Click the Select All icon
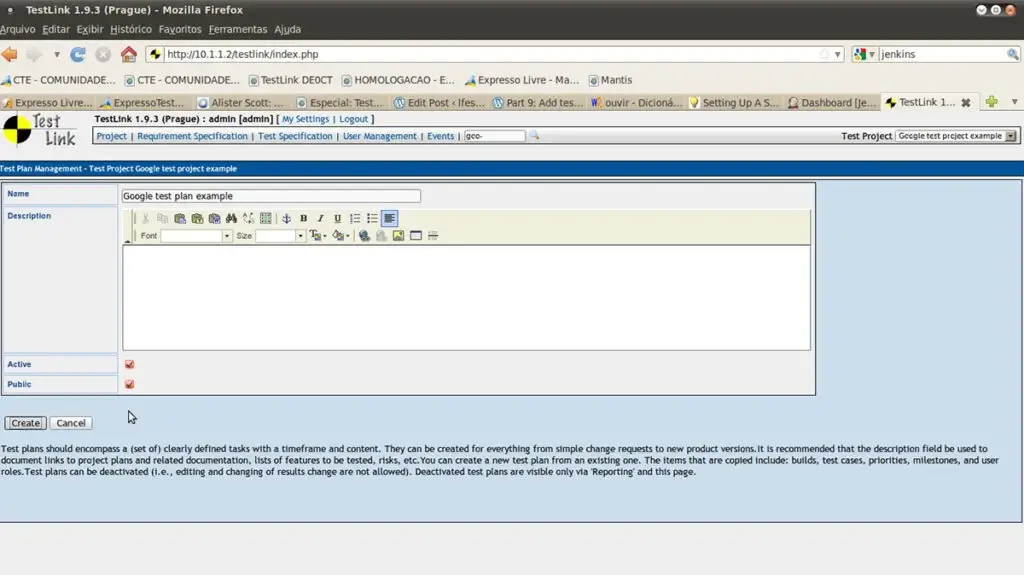The width and height of the screenshot is (1024, 575). (x=266, y=218)
